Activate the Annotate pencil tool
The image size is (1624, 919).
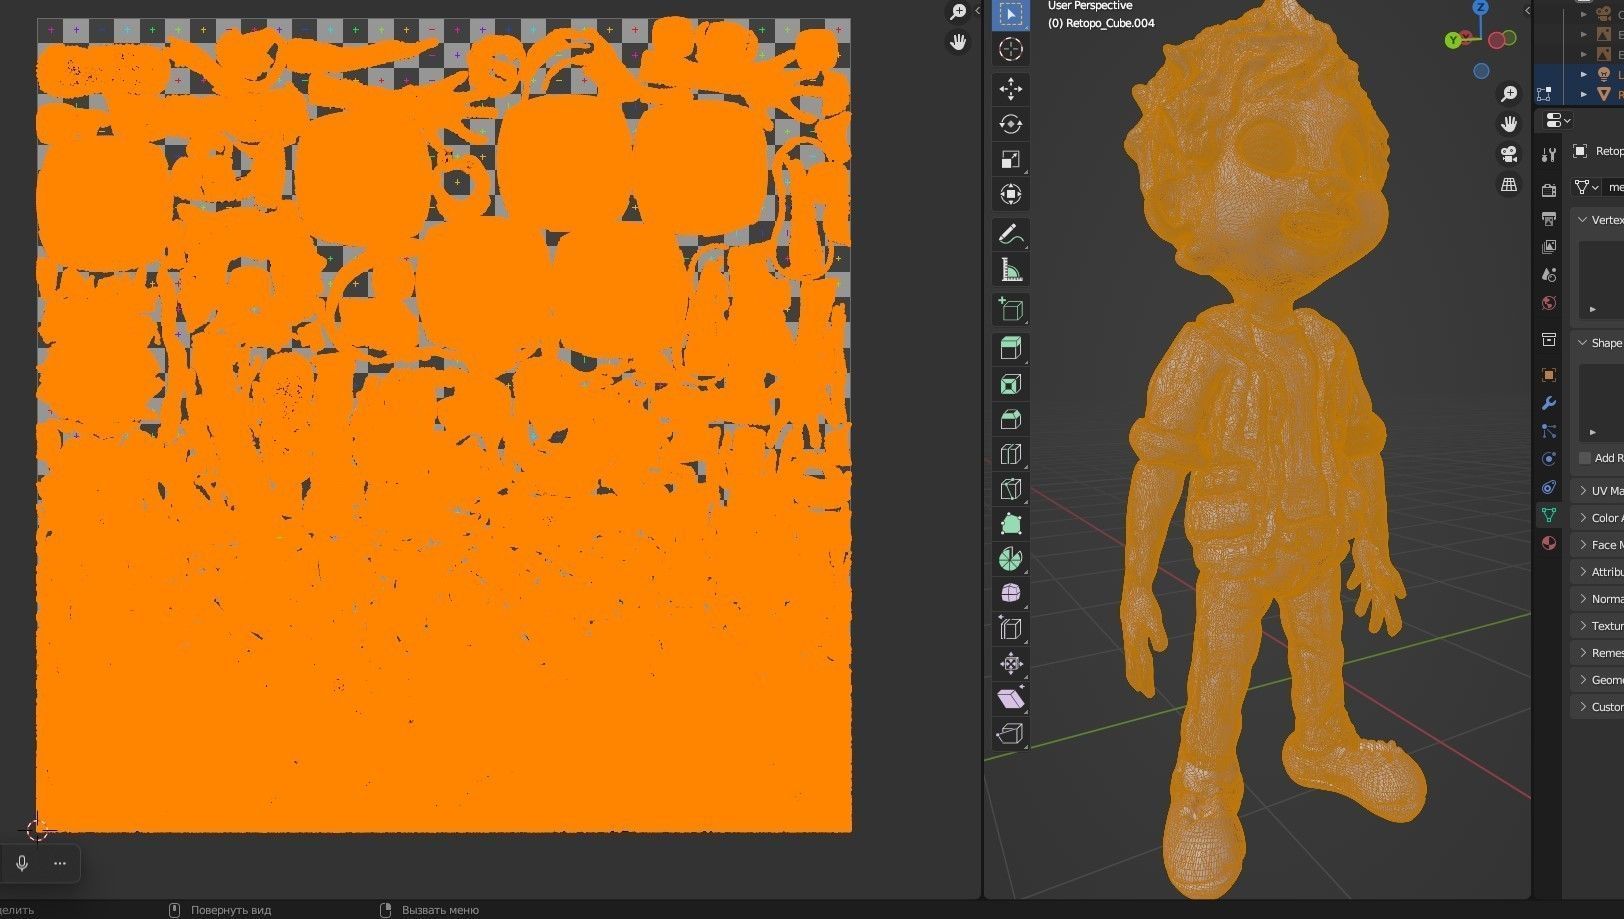point(1011,235)
